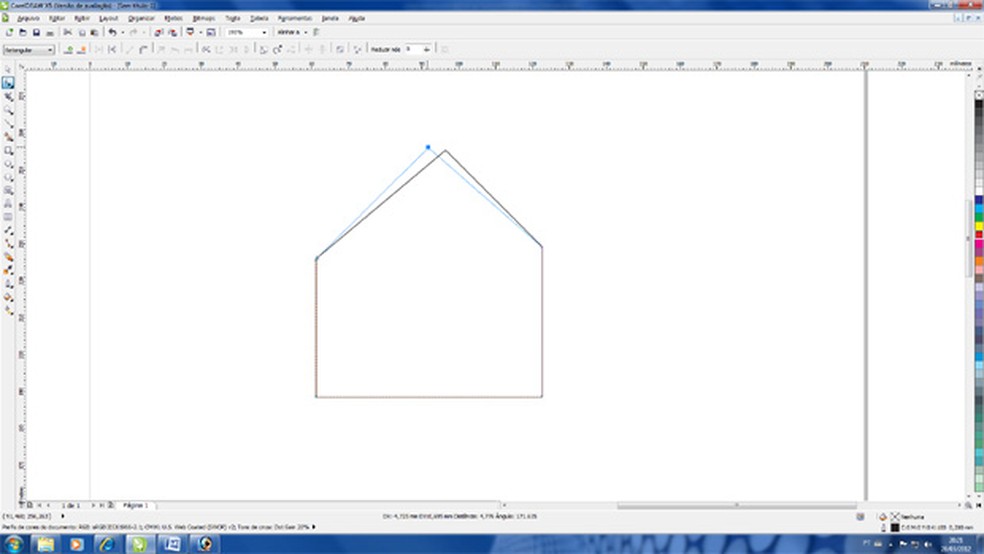The width and height of the screenshot is (984, 554).
Task: Open the Layout menu
Action: click(x=109, y=18)
